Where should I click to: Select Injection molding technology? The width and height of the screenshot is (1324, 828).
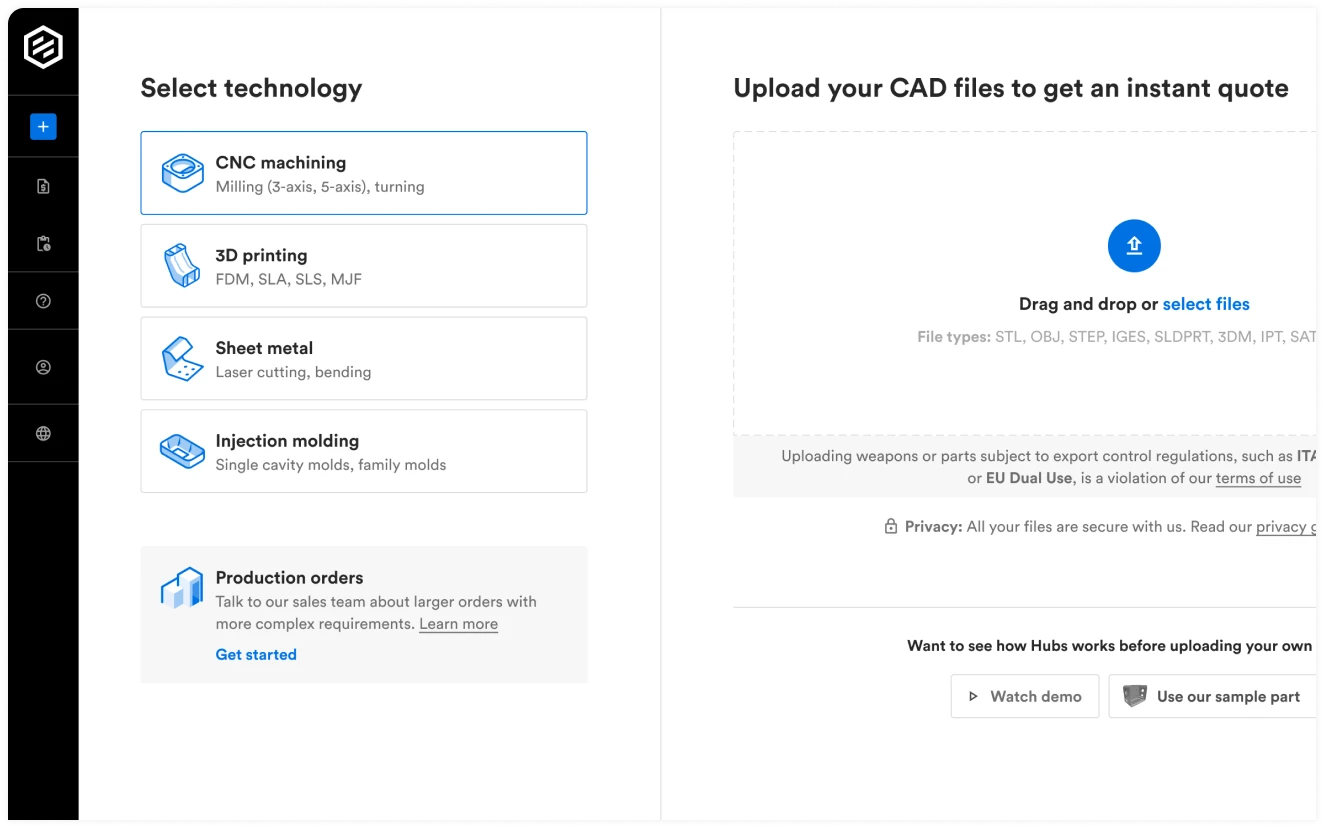tap(363, 451)
